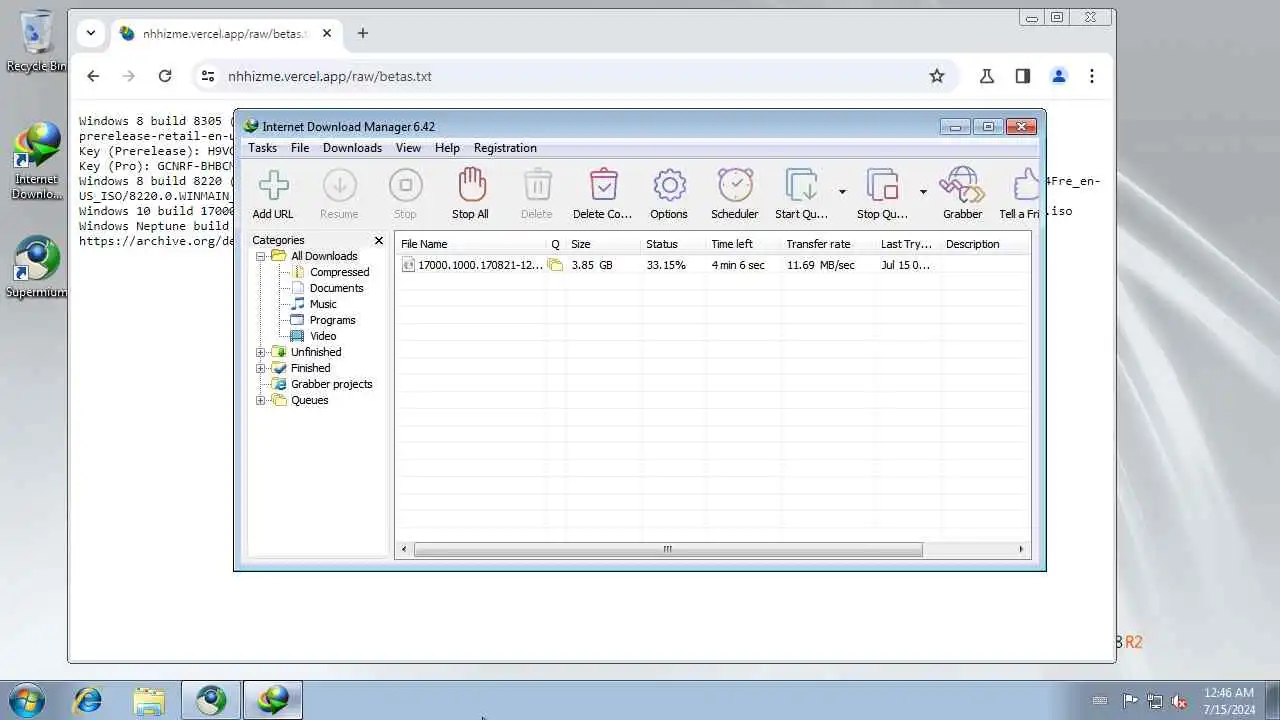1280x720 pixels.
Task: Click the Start Queue toolbar icon
Action: 801,186
